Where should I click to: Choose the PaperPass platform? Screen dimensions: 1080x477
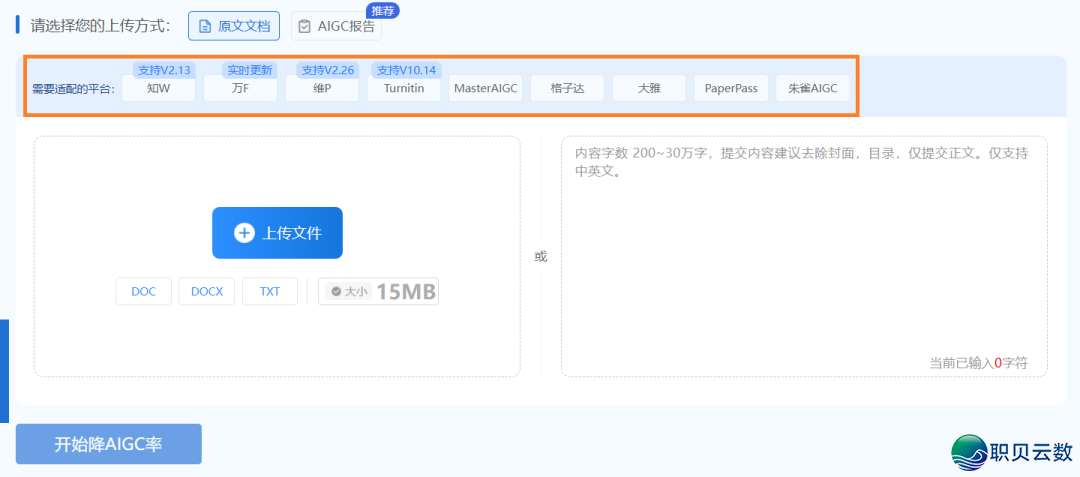click(x=731, y=88)
